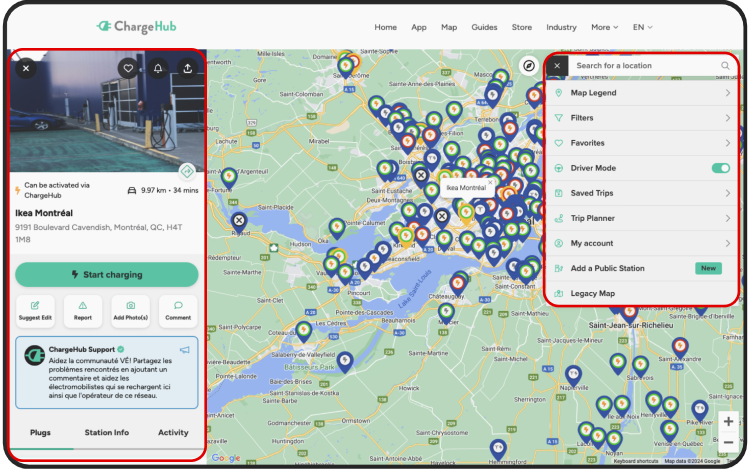Open Keyboard shortcuts link on map
Image resolution: width=750 pixels, height=469 pixels.
click(x=636, y=461)
